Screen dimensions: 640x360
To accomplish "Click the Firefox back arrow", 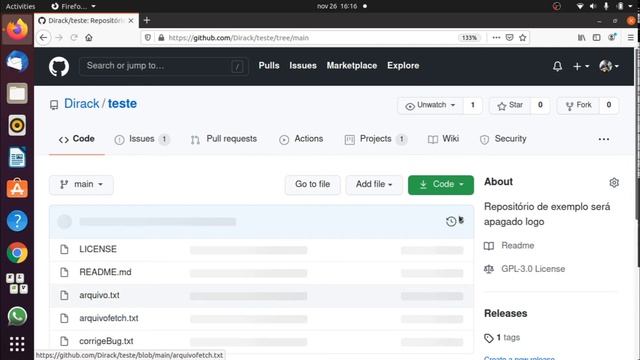I will (44, 38).
